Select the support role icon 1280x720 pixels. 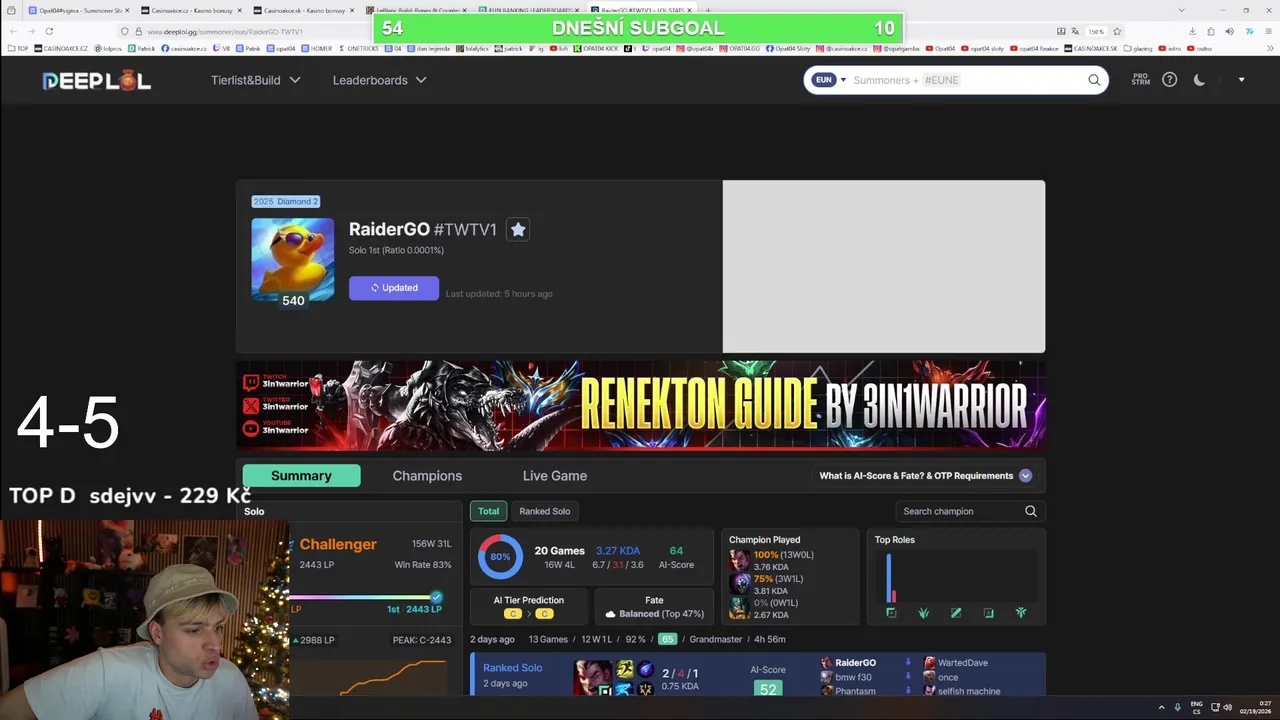[x=1021, y=613]
